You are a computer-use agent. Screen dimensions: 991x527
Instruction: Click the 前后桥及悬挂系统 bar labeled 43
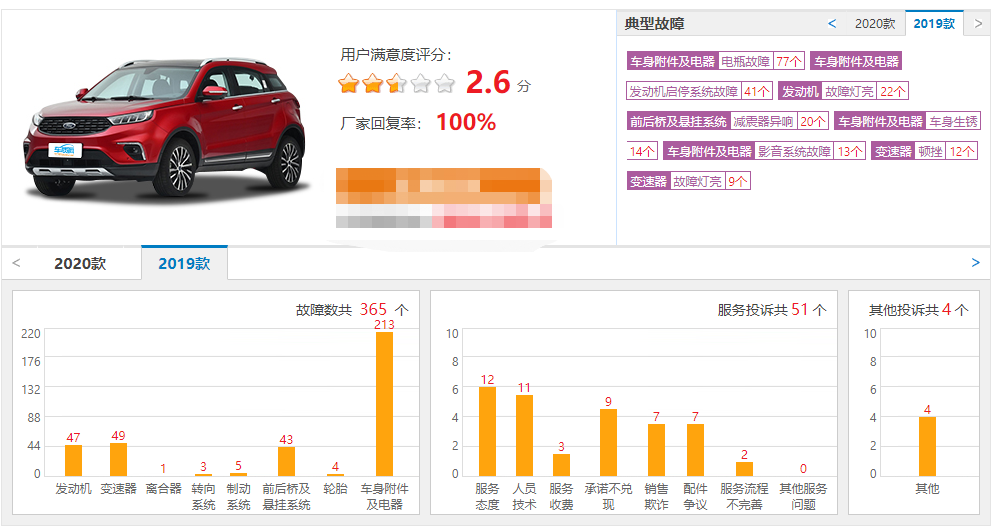[x=286, y=461]
